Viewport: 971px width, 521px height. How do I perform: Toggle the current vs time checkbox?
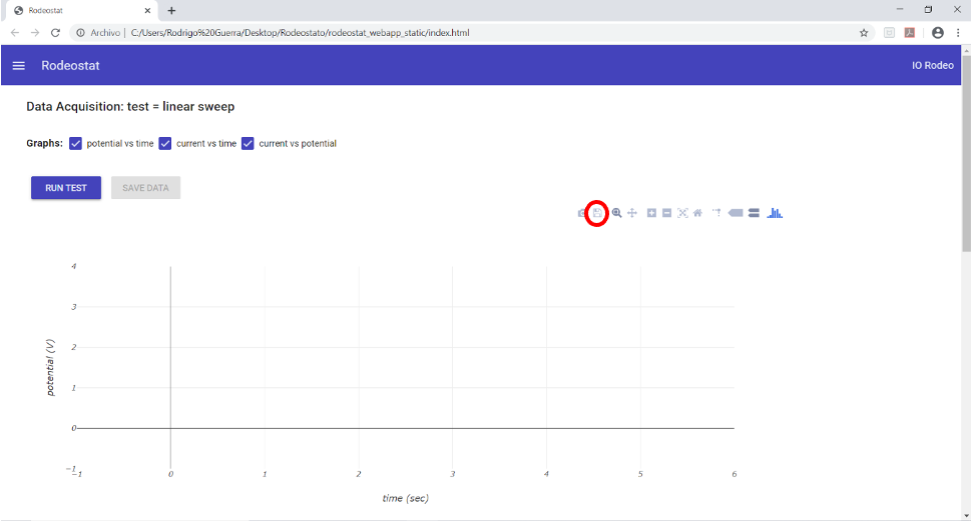pos(166,144)
